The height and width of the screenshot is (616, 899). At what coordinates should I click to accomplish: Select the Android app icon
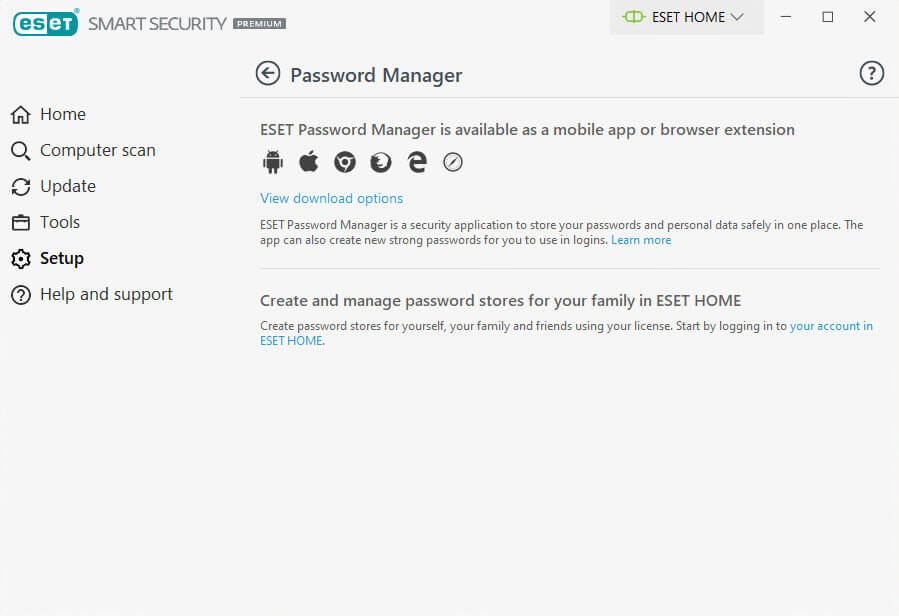tap(273, 162)
